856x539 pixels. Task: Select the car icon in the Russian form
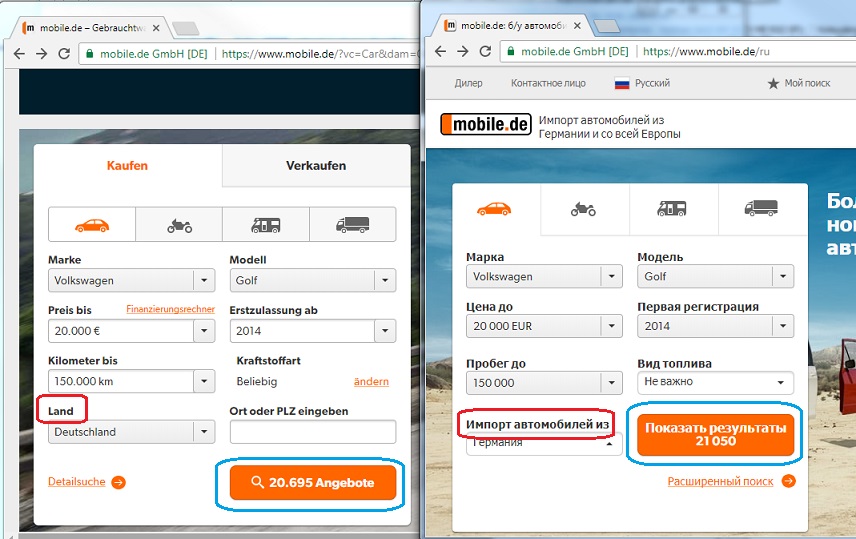pos(495,209)
